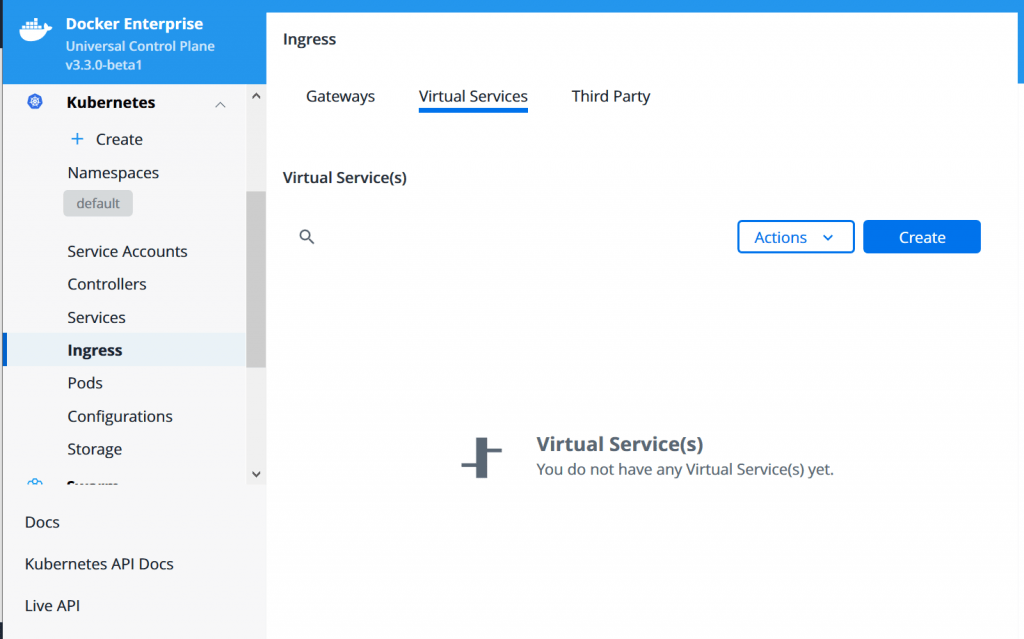
Task: Open Services in the sidebar
Action: click(96, 317)
